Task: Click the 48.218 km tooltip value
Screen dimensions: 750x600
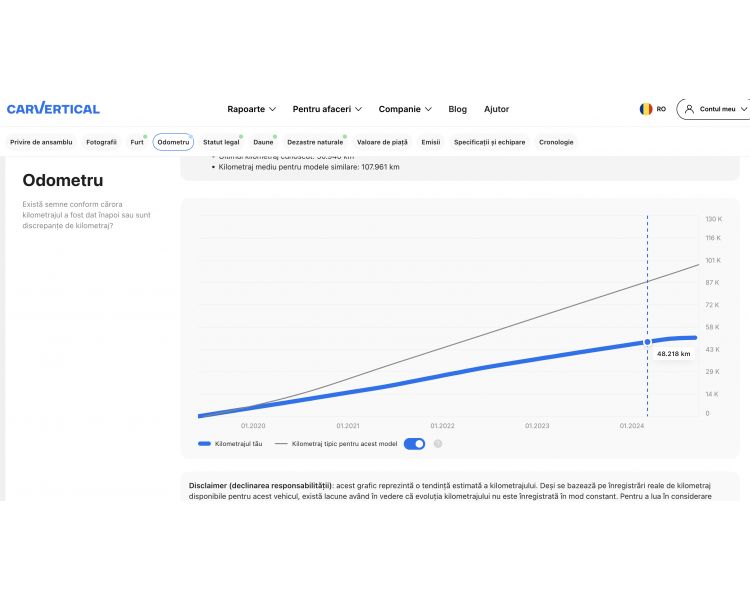Action: coord(673,354)
